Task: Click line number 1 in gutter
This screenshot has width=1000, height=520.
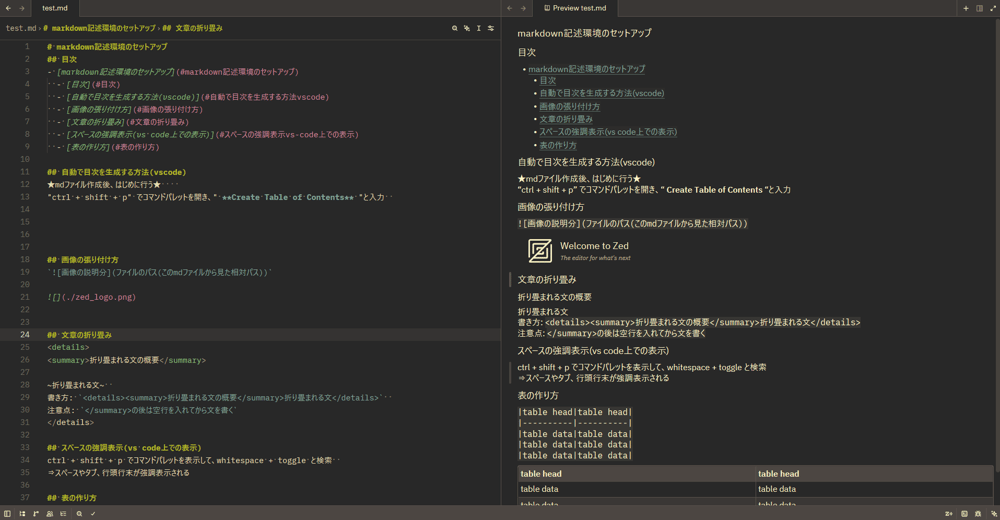Action: tap(27, 47)
